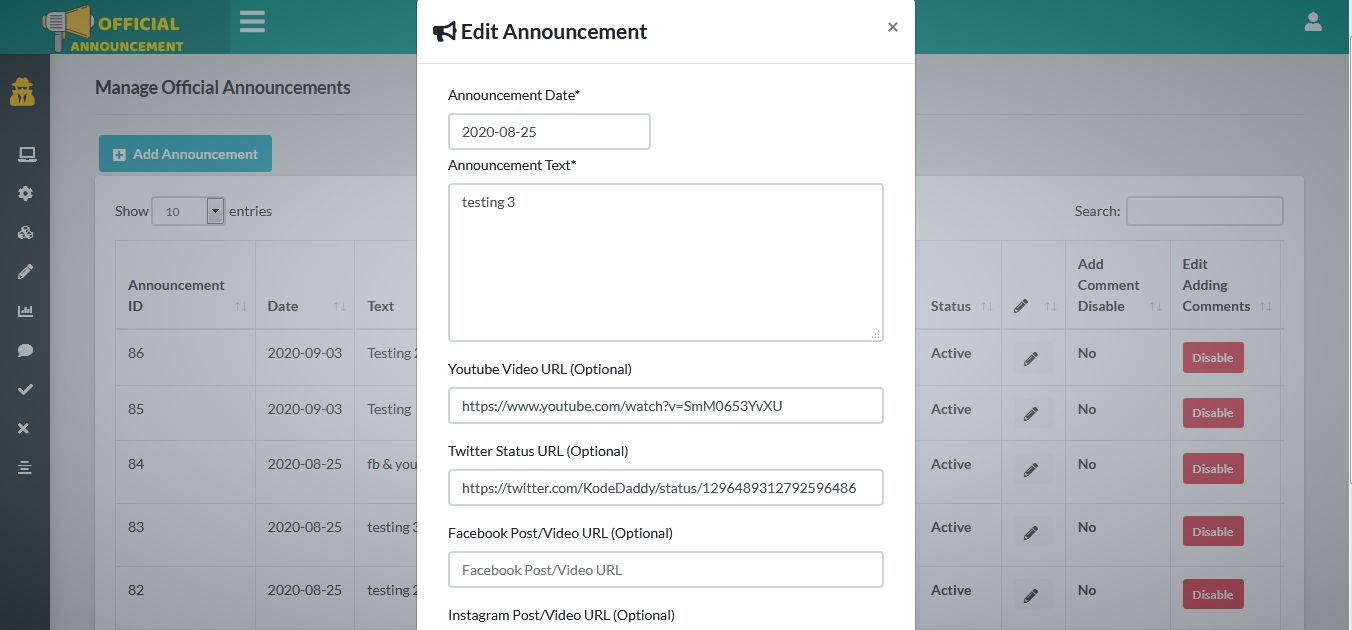Click the Official Announcement logo
The width and height of the screenshot is (1352, 630).
coord(113,28)
